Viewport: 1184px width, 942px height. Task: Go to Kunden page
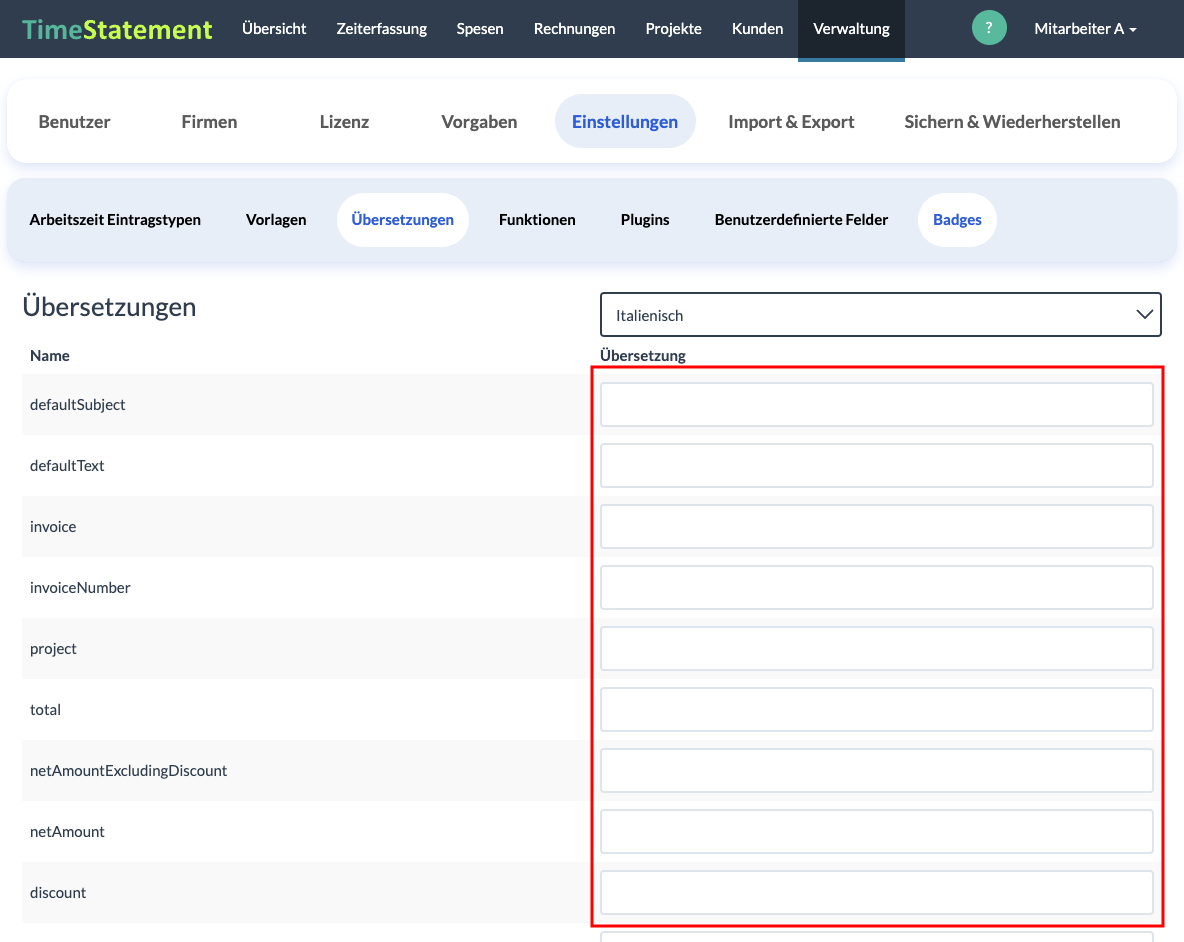[x=757, y=29]
